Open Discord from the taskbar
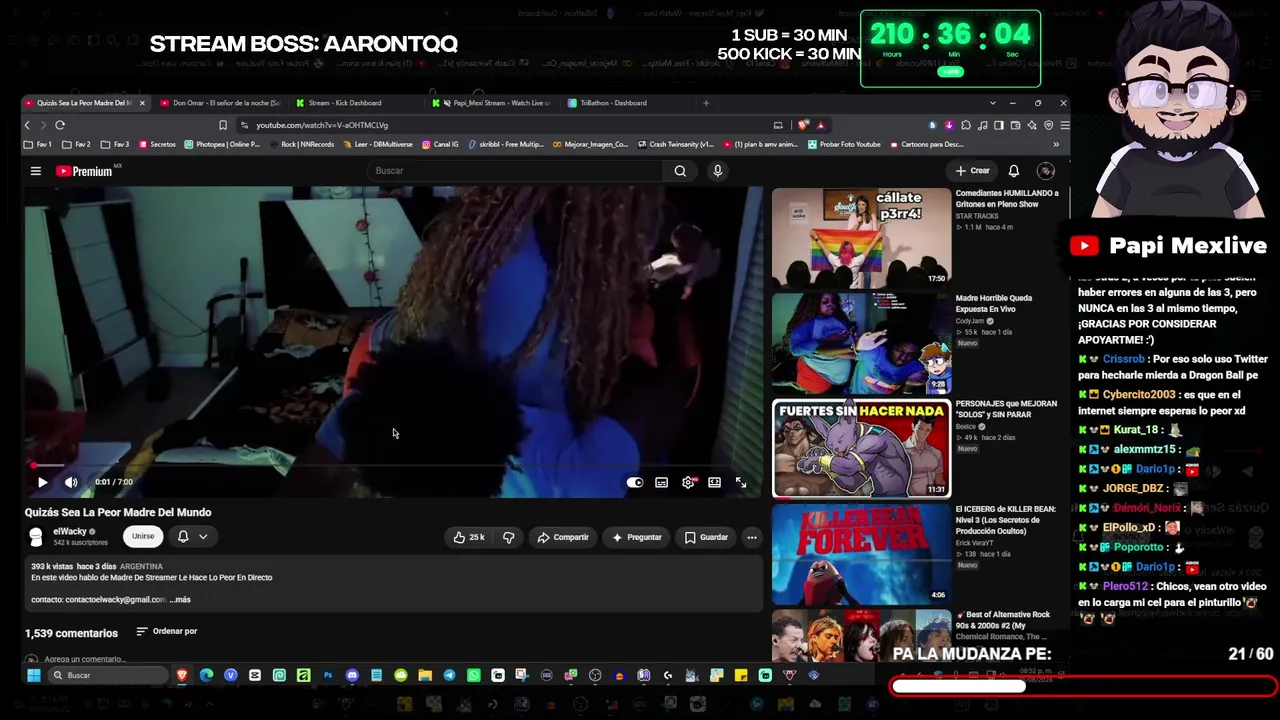The width and height of the screenshot is (1280, 720). [x=352, y=675]
